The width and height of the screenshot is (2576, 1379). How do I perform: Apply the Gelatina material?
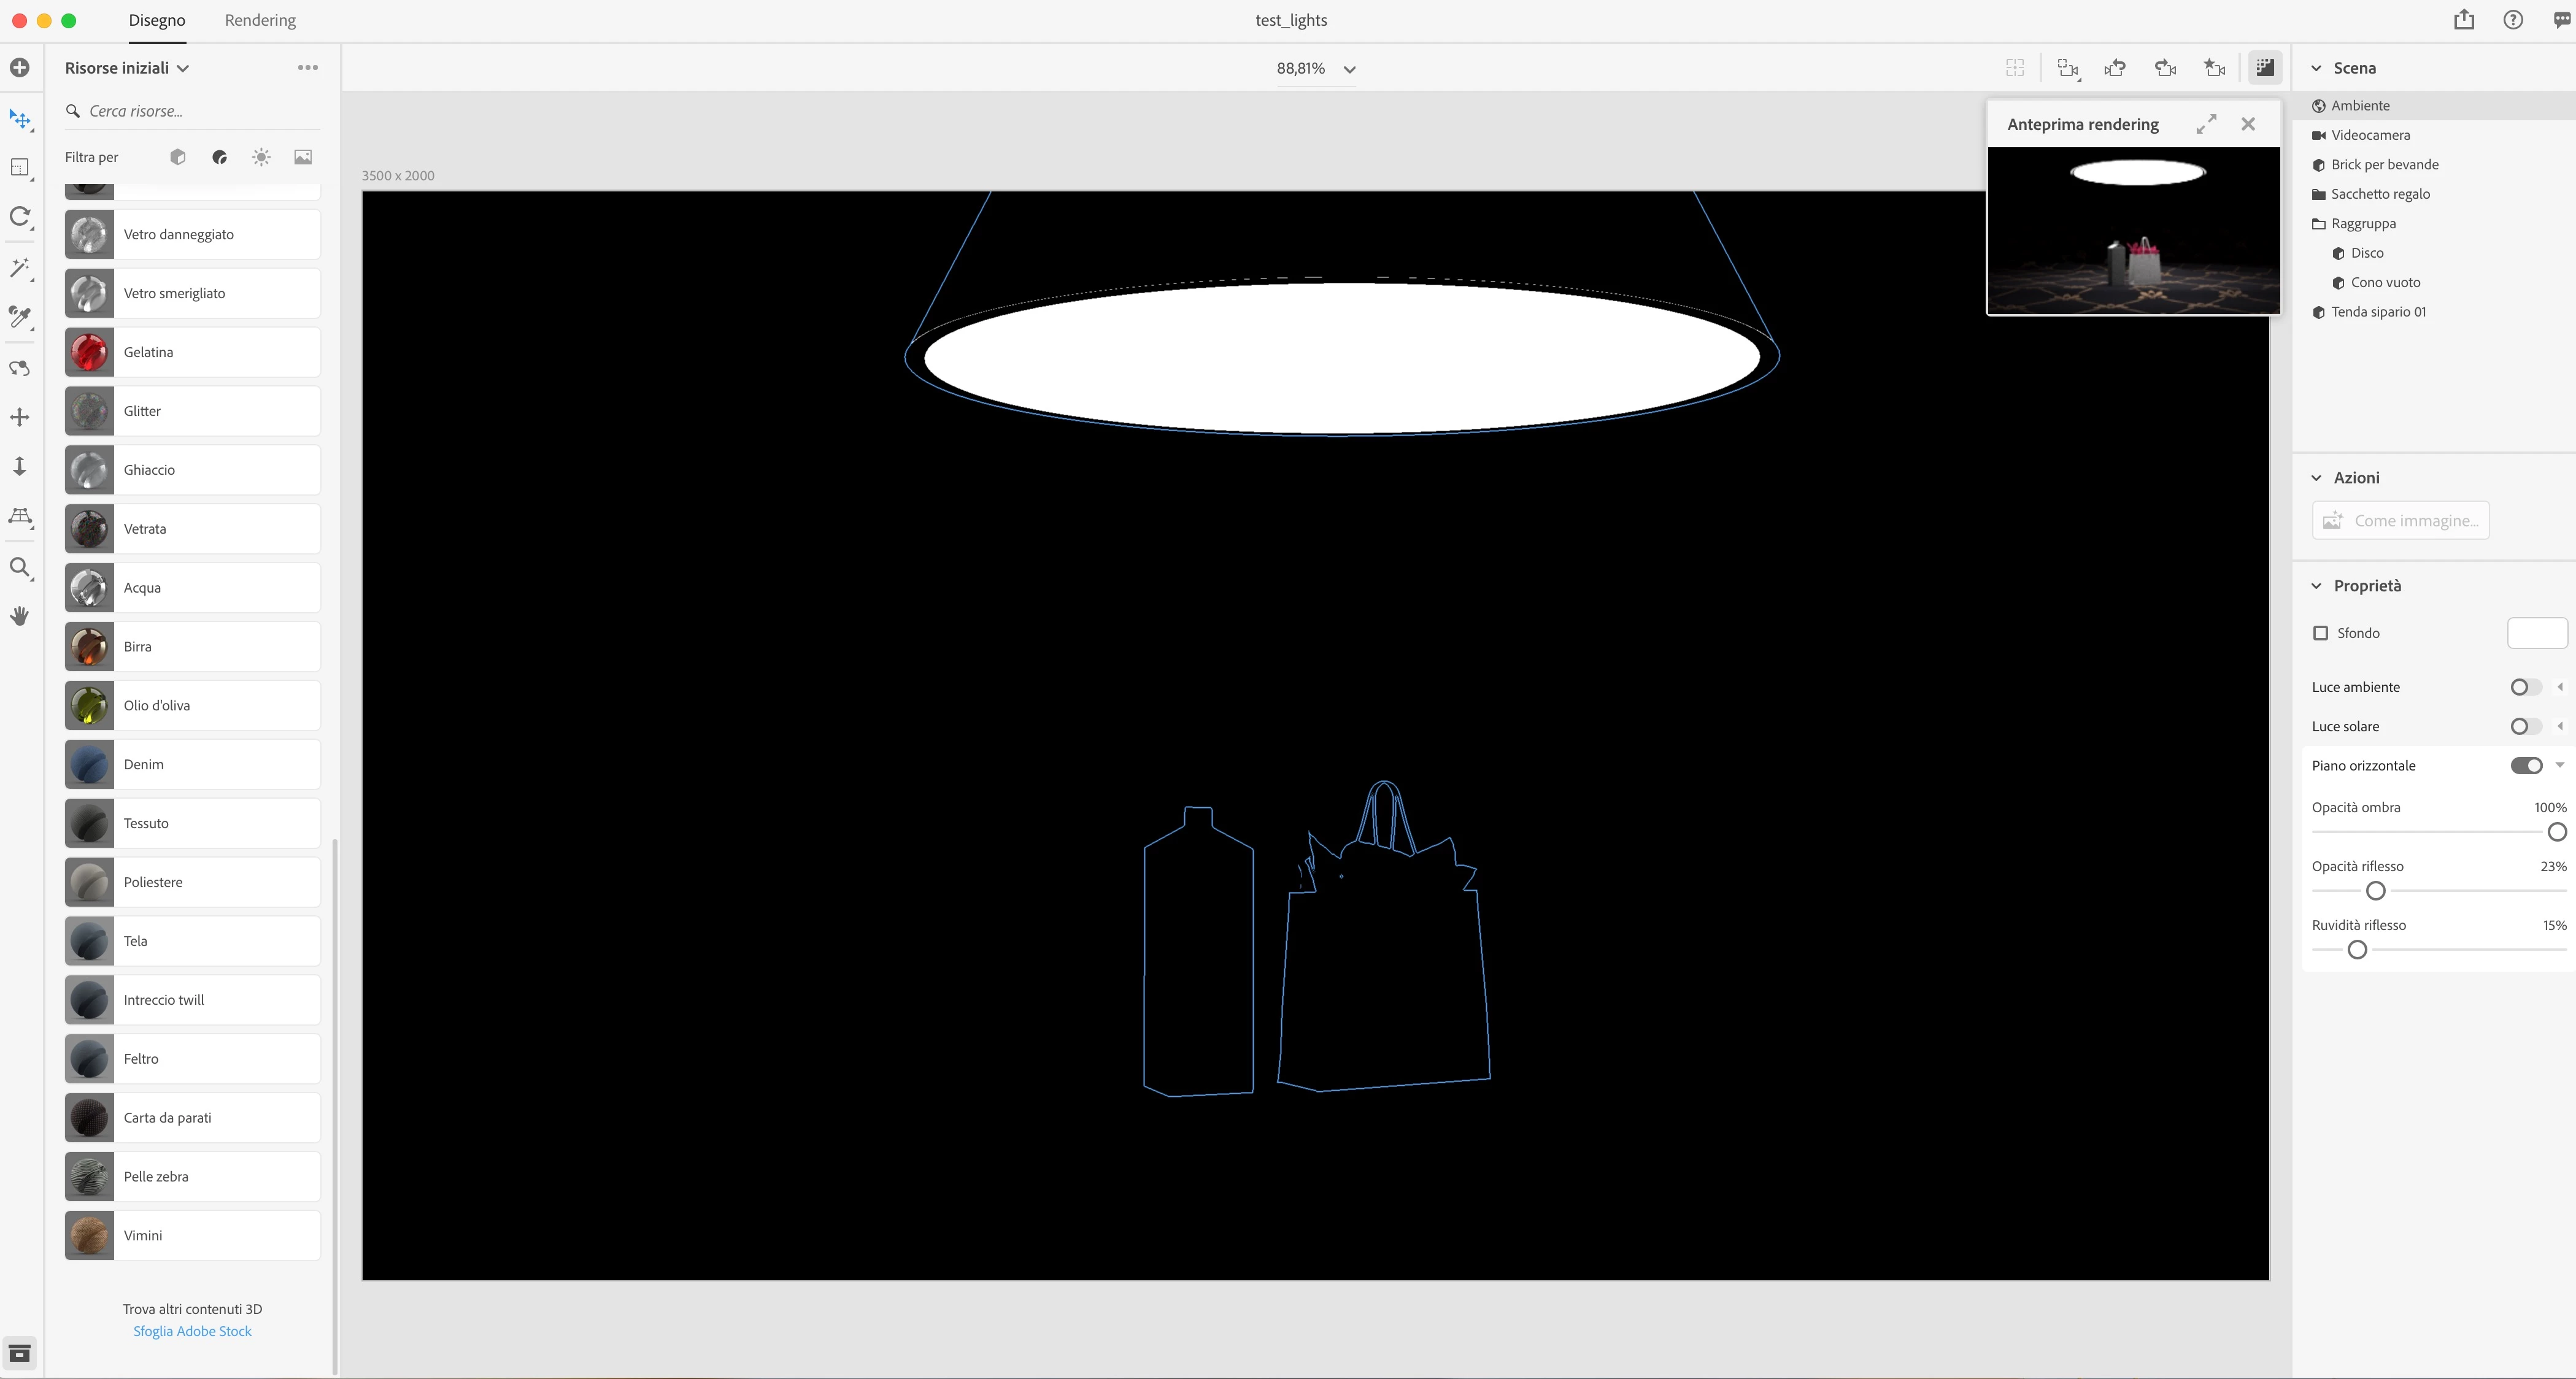pyautogui.click(x=192, y=352)
